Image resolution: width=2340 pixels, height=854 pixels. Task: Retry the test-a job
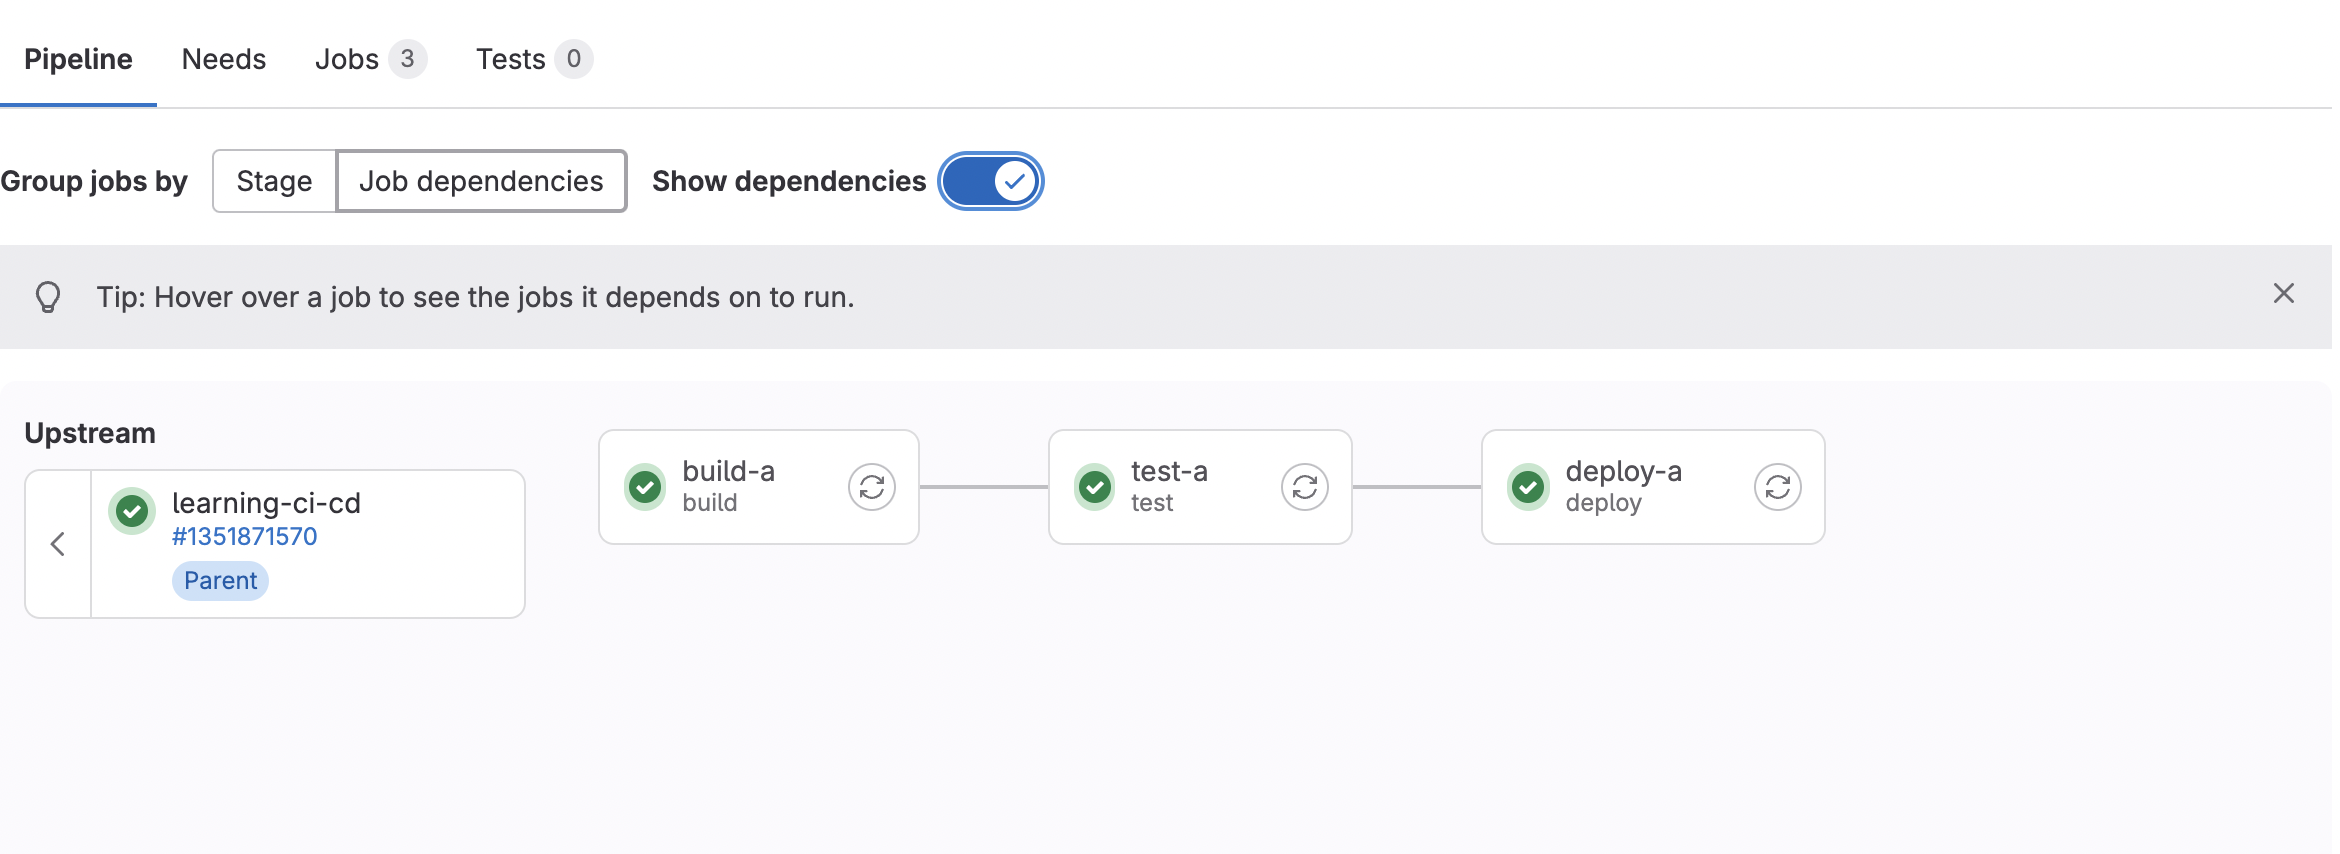tap(1303, 487)
